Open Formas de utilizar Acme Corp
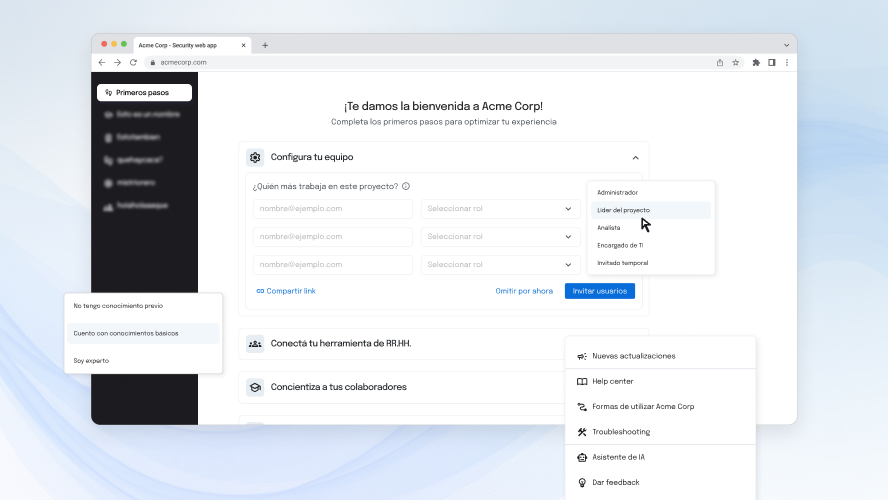Screen dimensions: 888x500 coord(660,407)
